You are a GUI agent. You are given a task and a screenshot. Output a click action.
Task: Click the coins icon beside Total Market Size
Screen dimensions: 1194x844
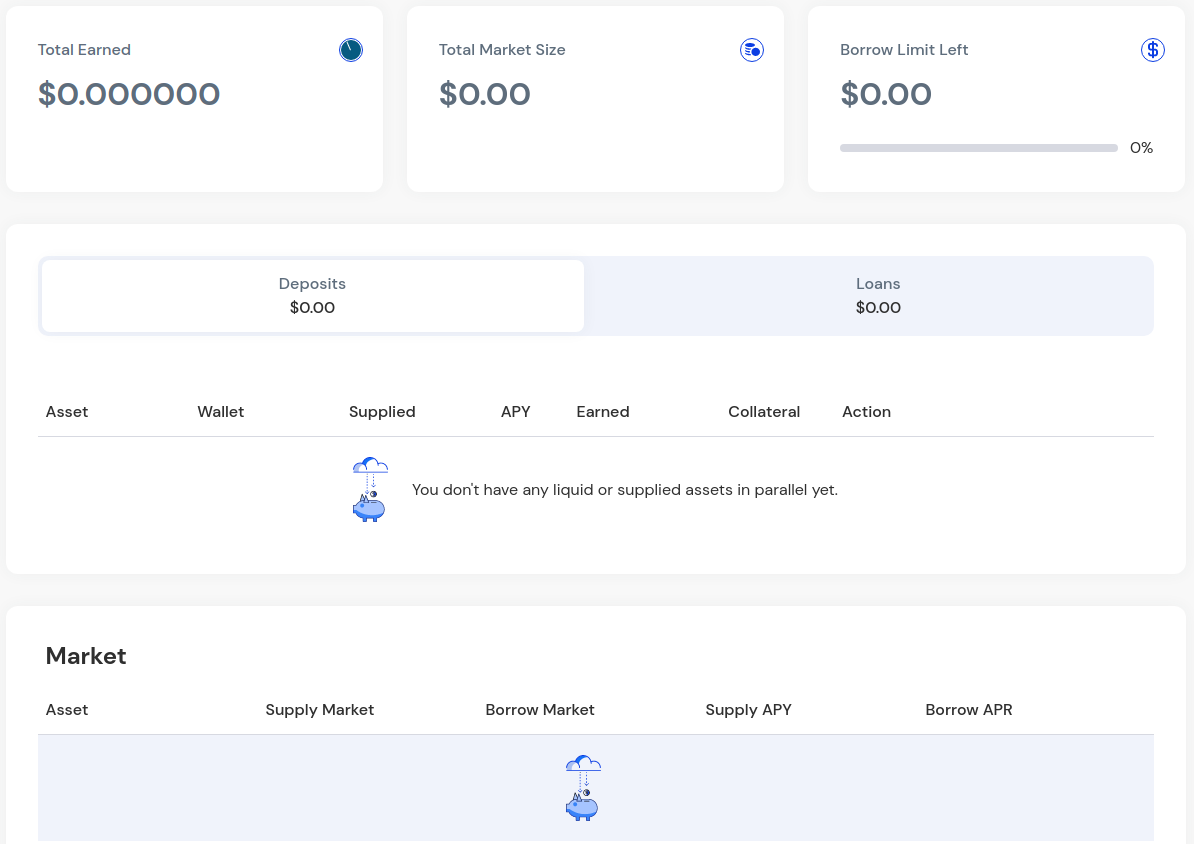tap(752, 50)
